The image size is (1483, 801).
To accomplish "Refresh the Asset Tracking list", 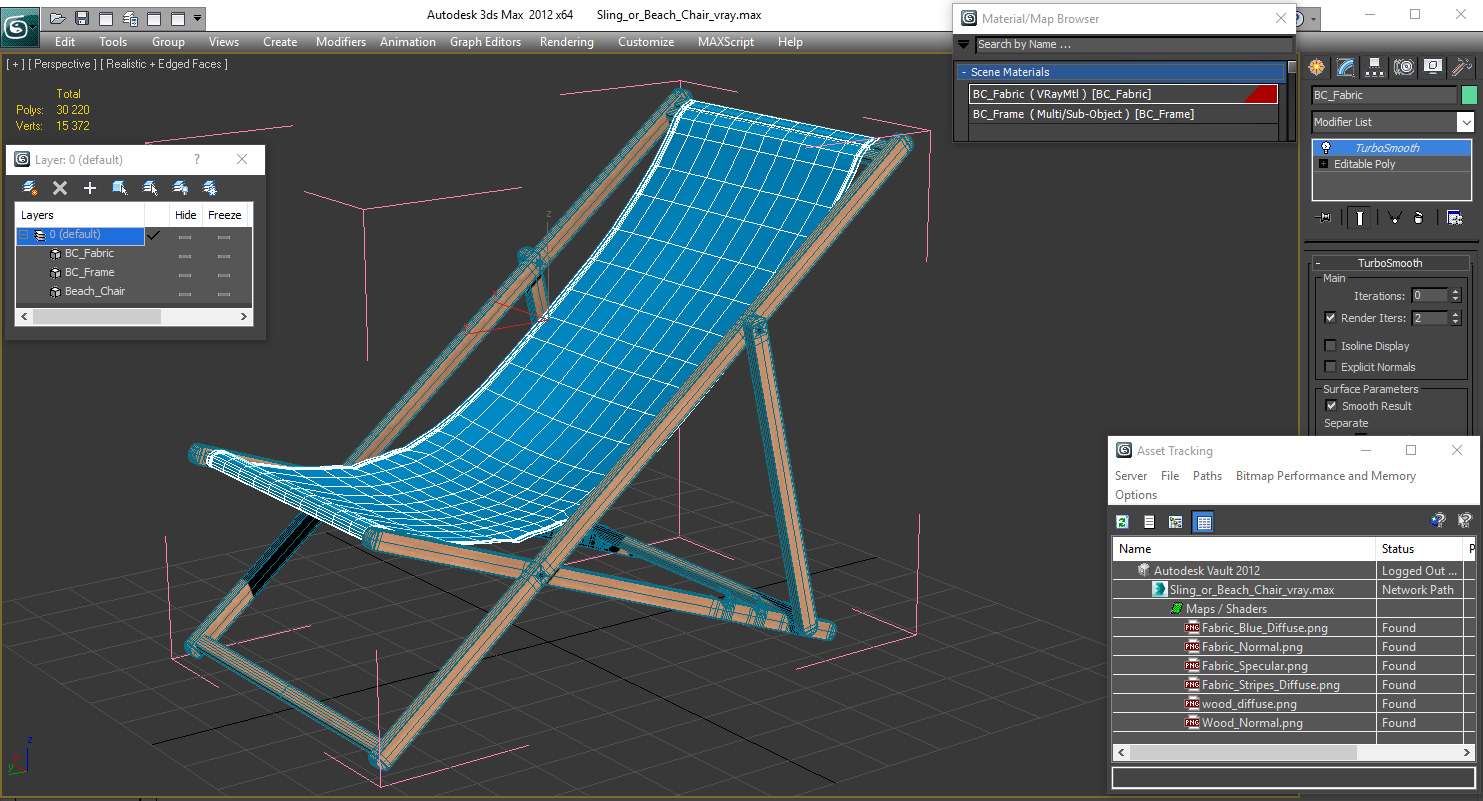I will (1123, 522).
